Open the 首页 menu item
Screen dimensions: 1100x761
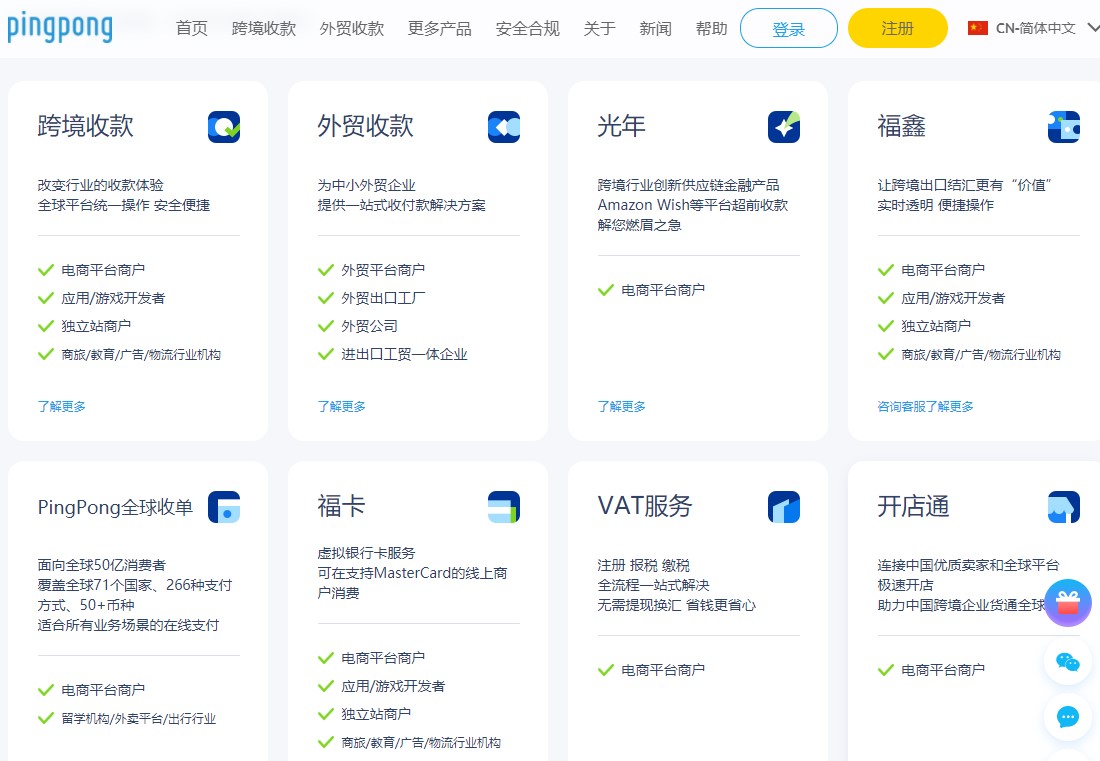[192, 28]
